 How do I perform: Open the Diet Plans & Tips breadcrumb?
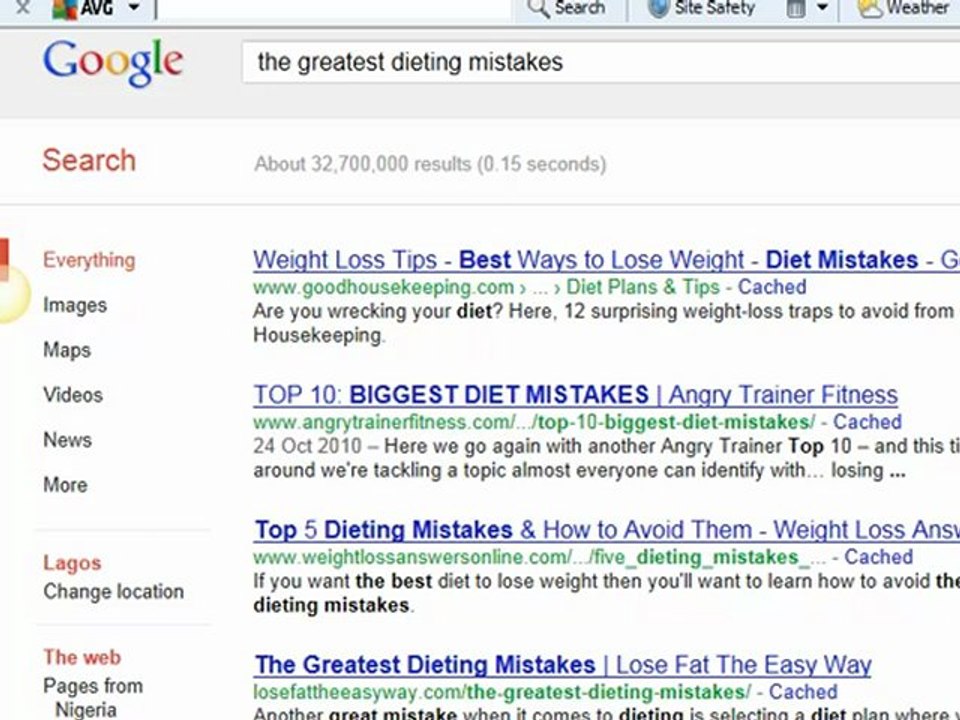[x=642, y=287]
